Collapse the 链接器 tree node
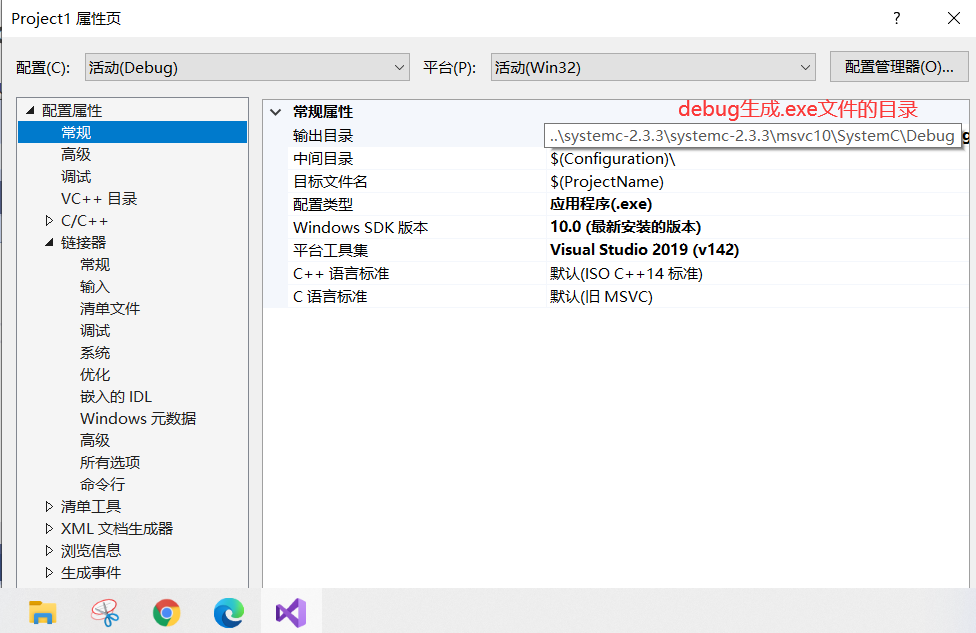This screenshot has width=976, height=633. tap(47, 242)
